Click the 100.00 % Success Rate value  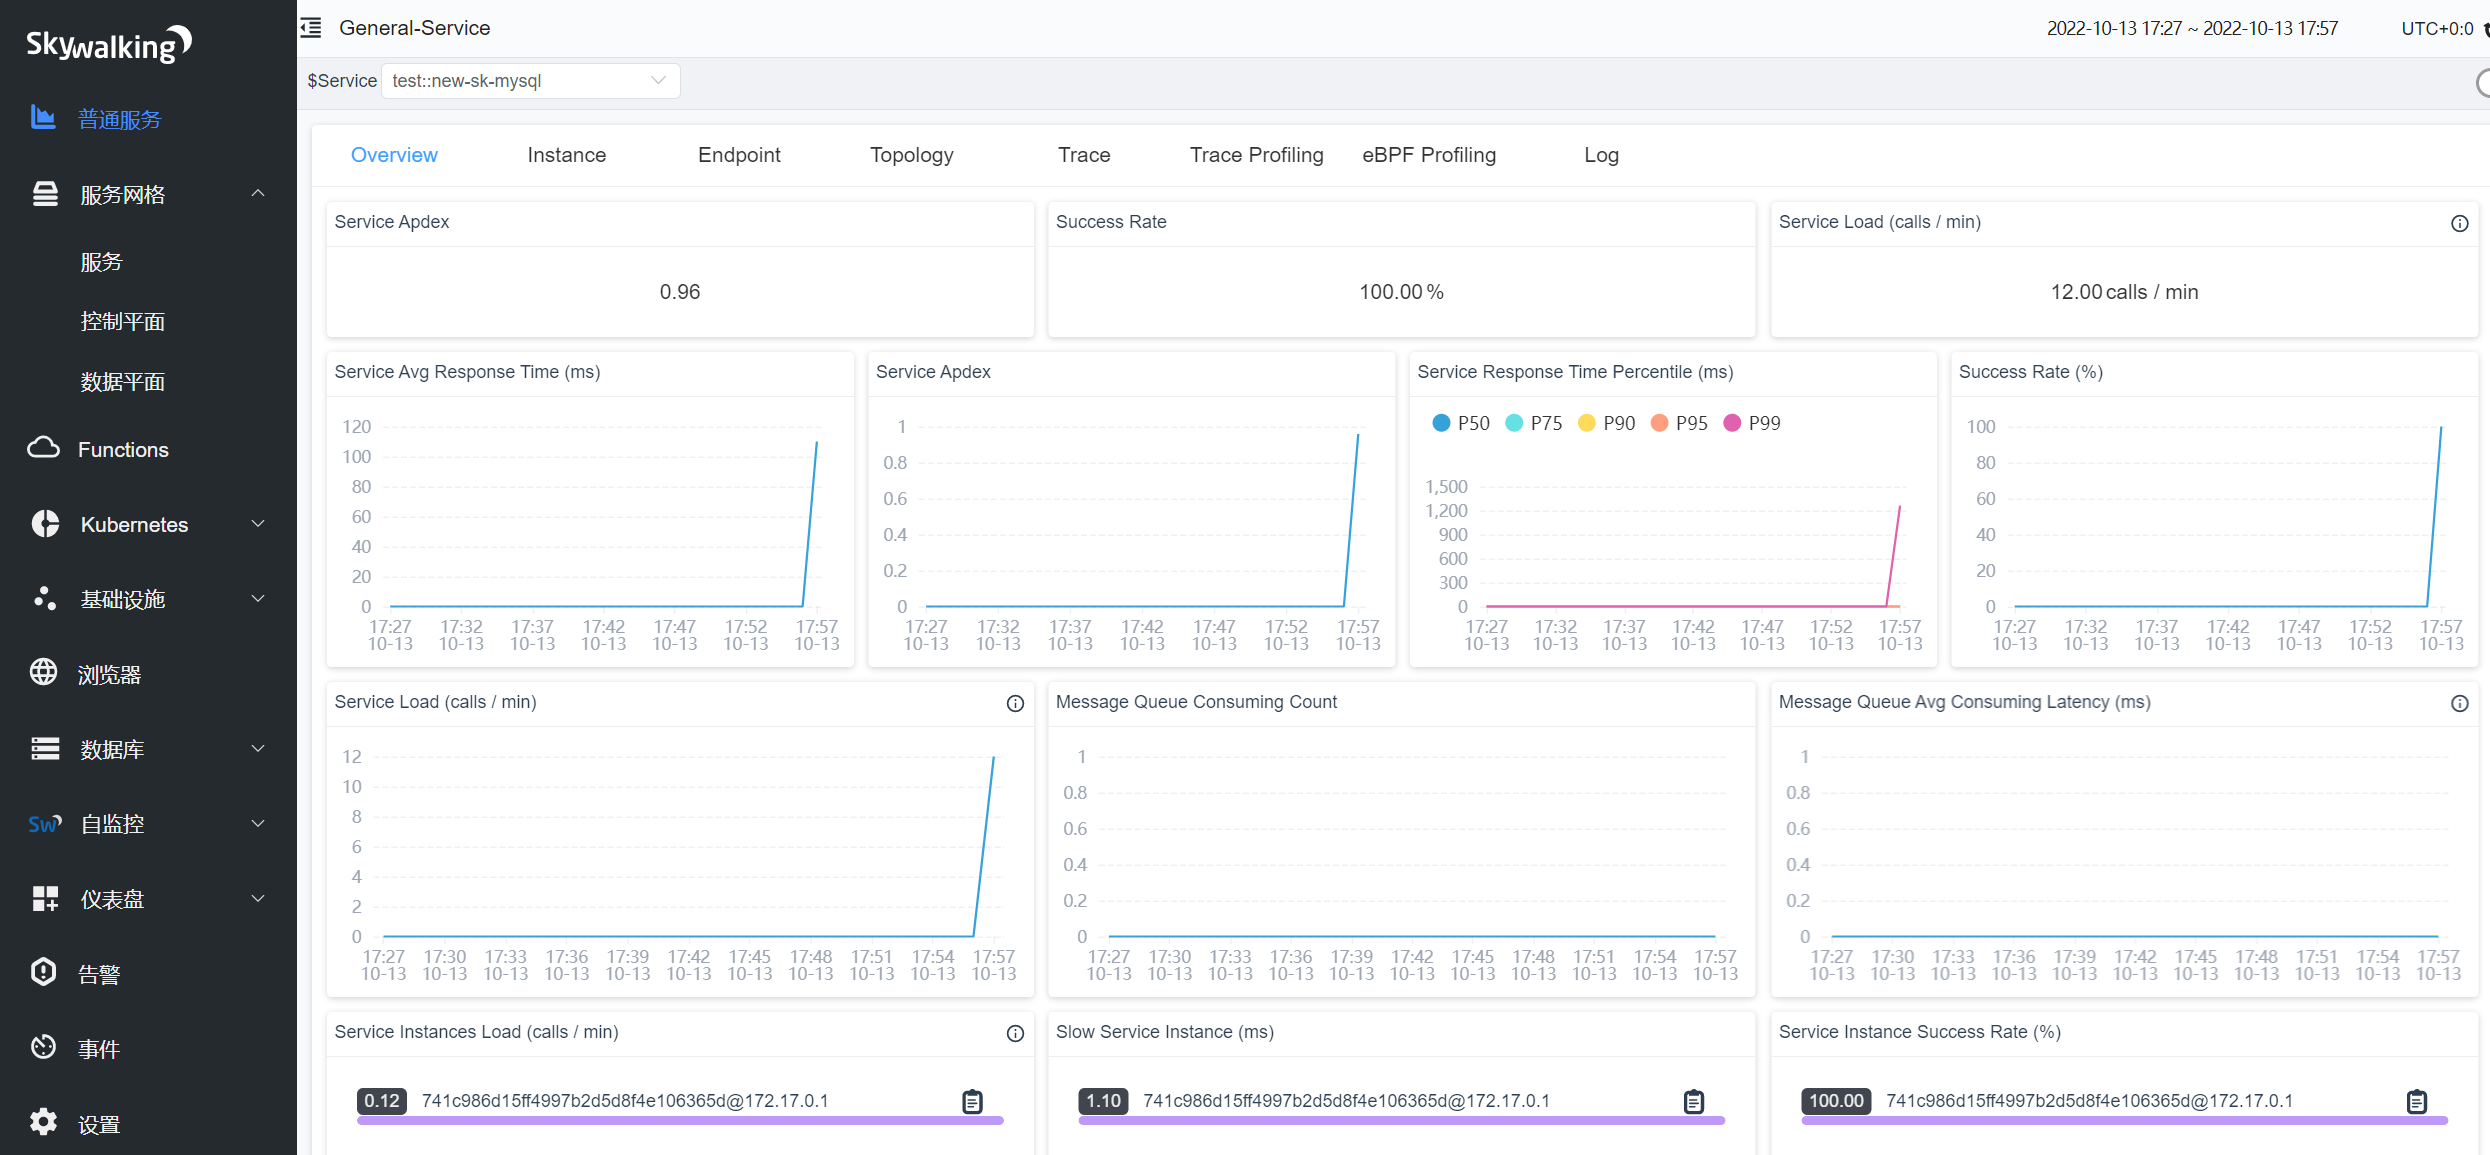click(x=1401, y=292)
